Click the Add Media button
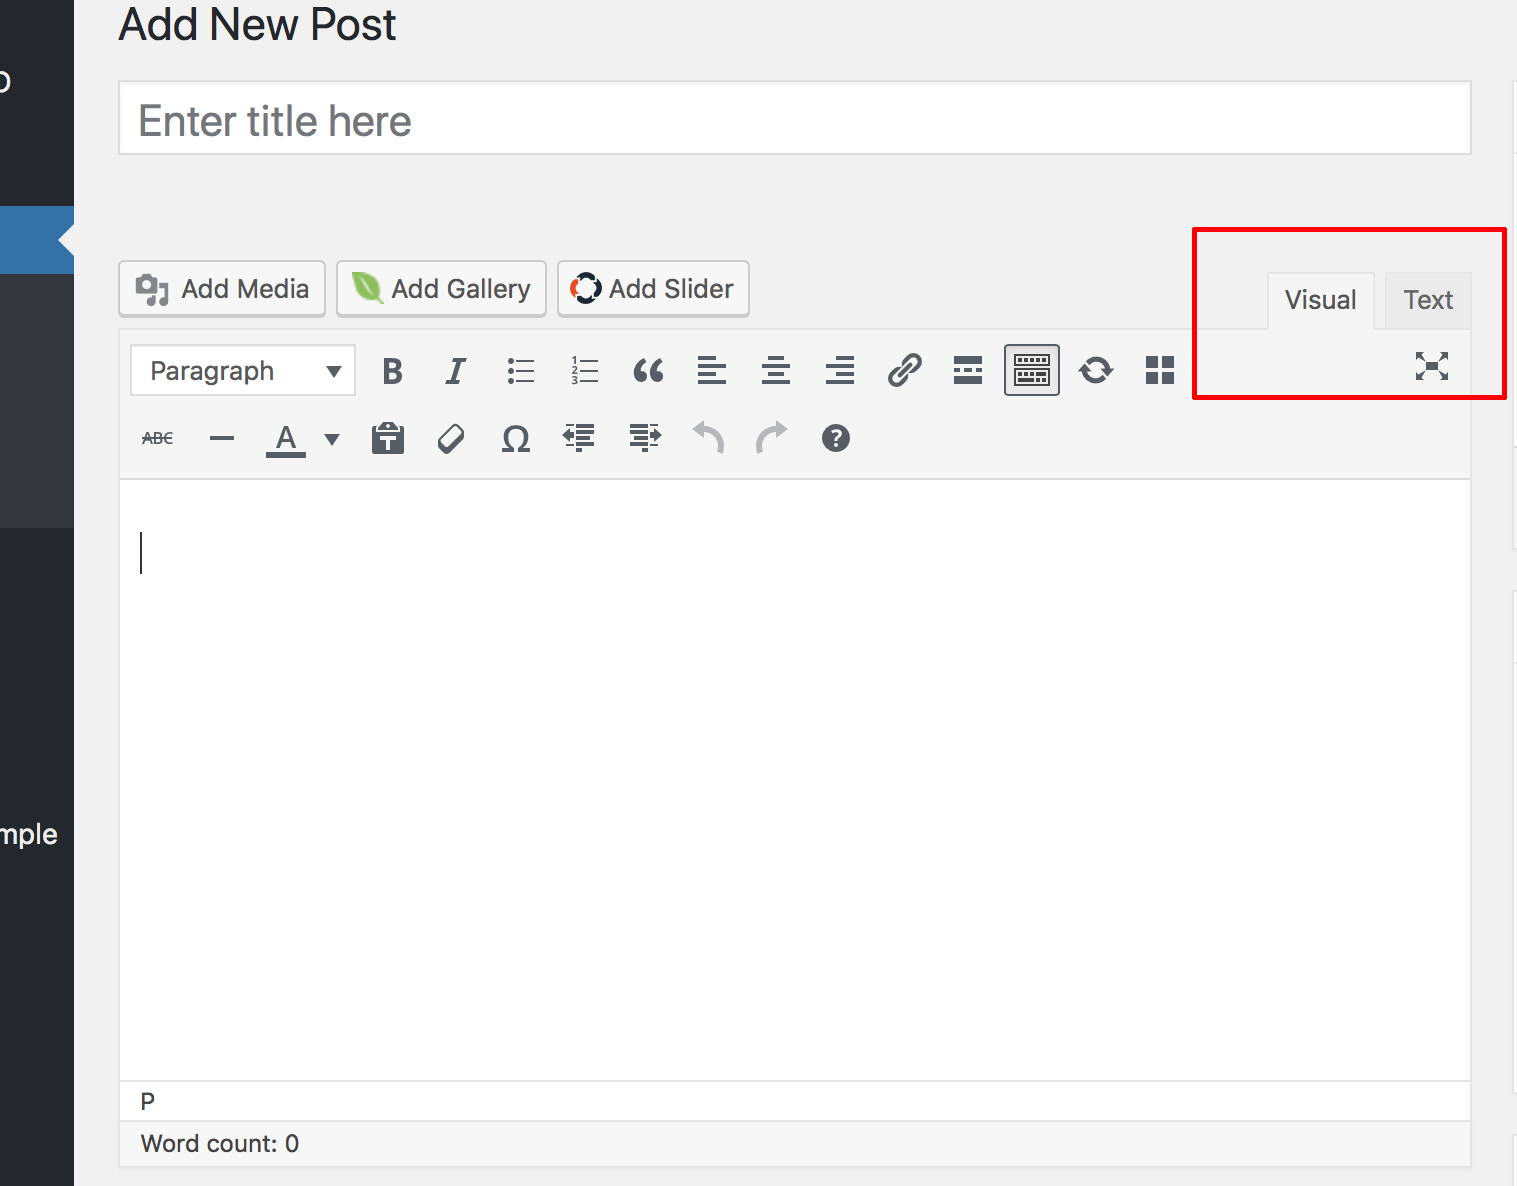 pos(222,289)
